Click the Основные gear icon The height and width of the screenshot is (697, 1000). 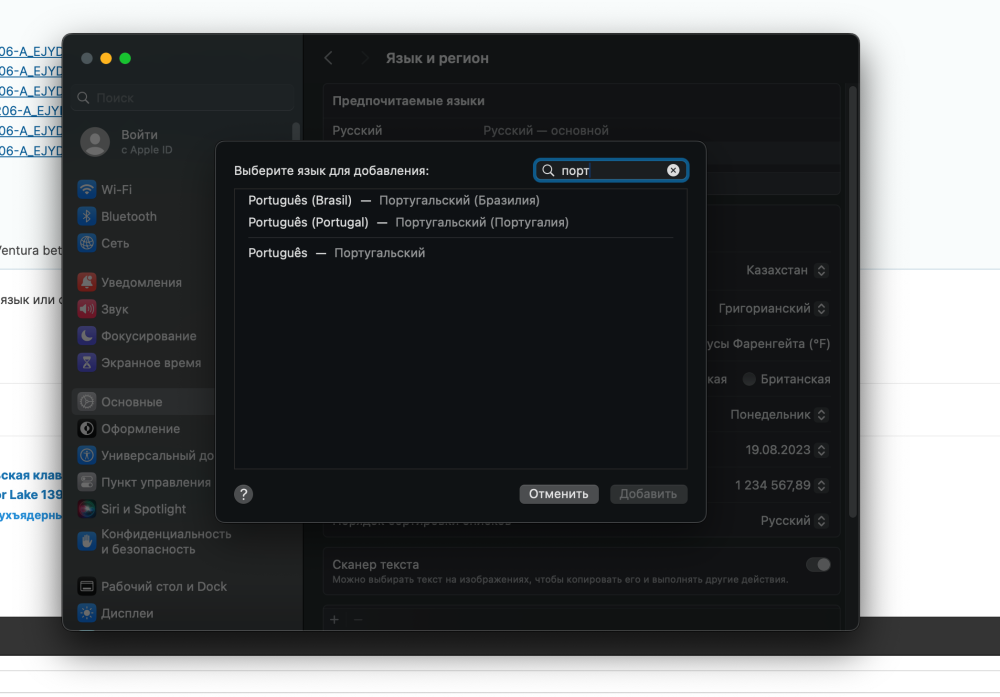point(87,402)
